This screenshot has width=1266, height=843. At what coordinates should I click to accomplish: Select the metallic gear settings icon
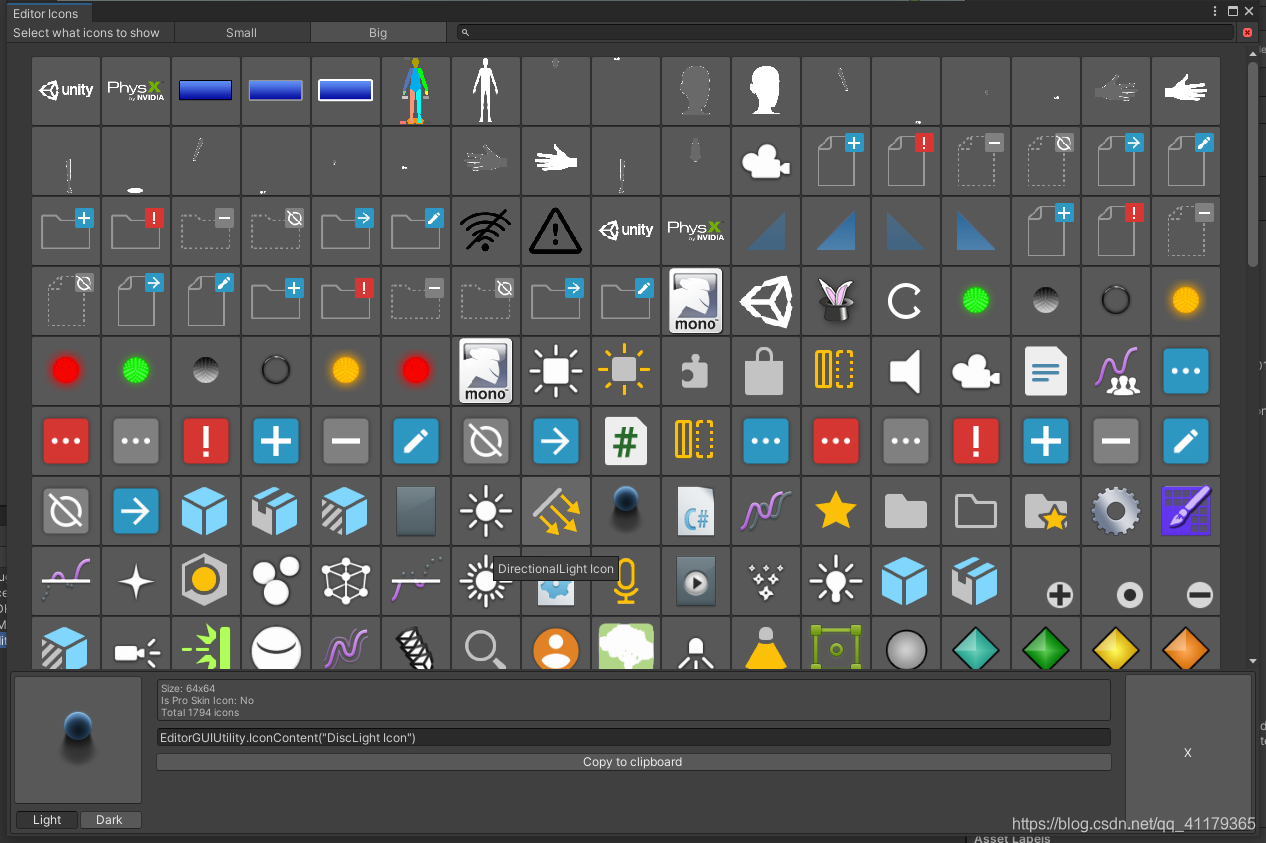[1115, 511]
